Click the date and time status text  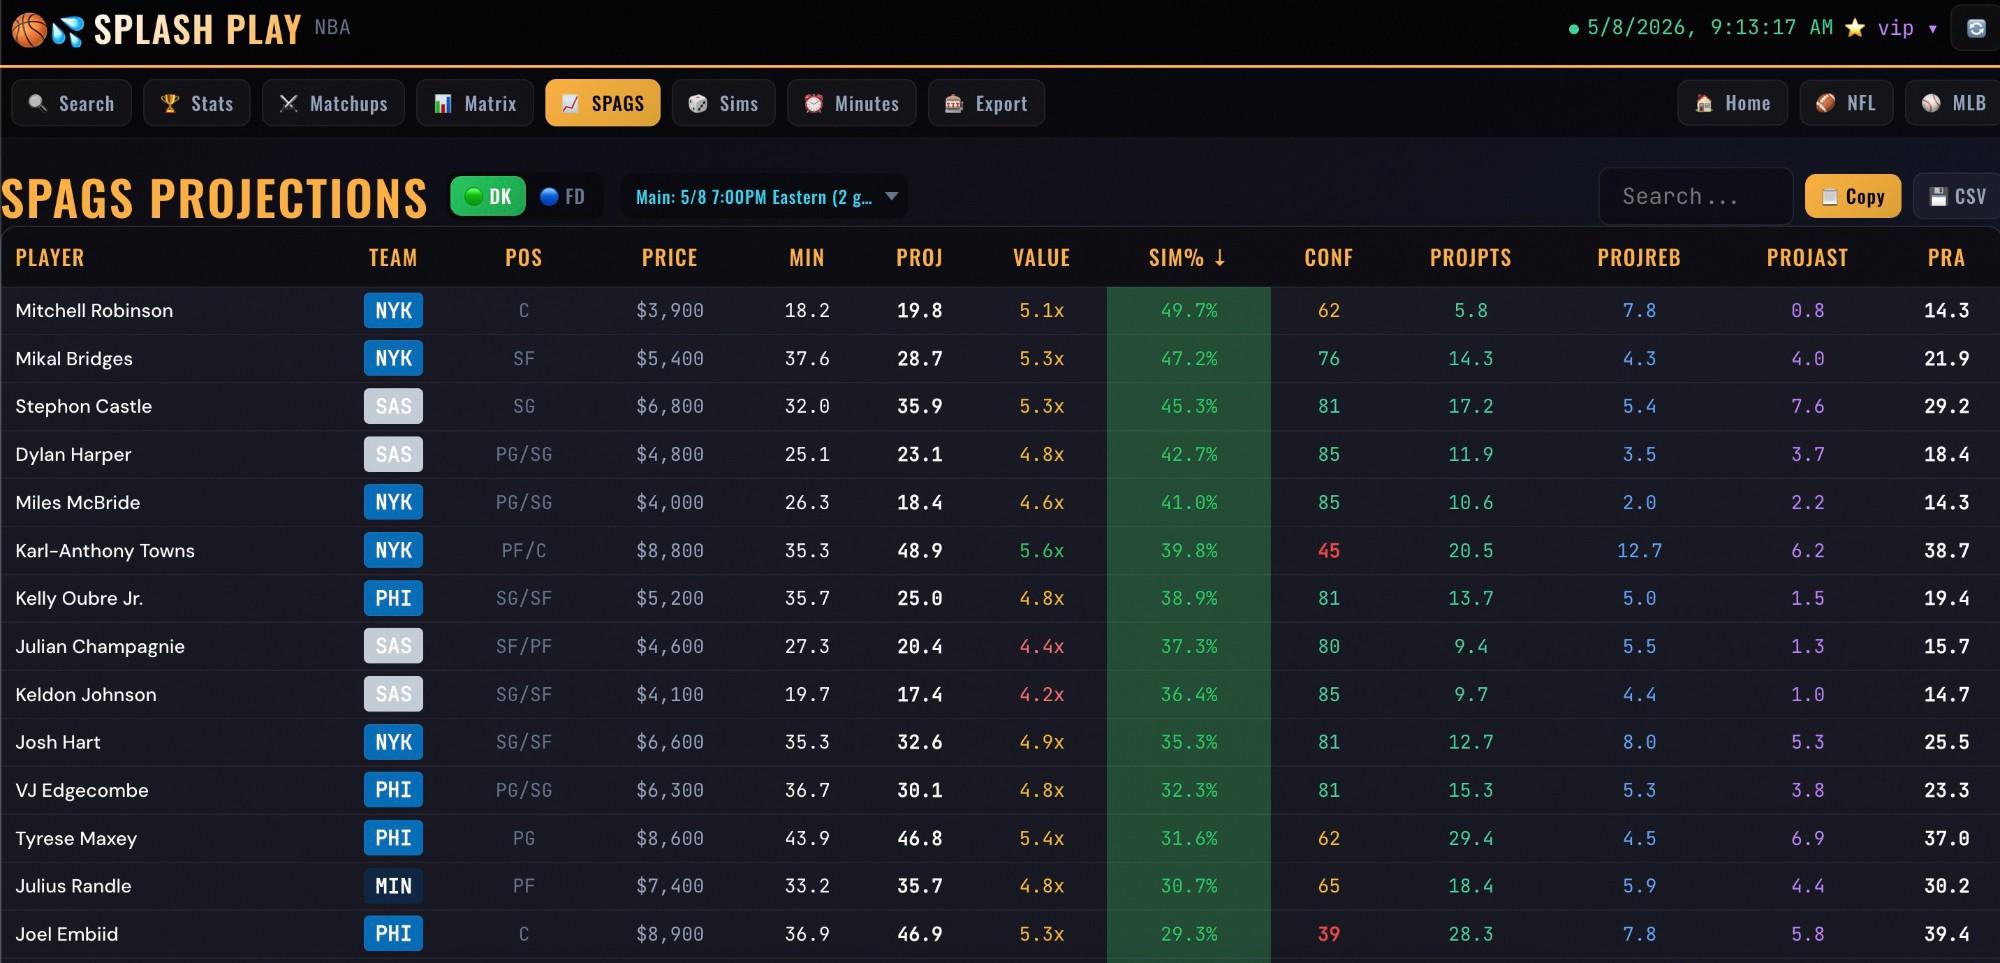tap(1710, 28)
